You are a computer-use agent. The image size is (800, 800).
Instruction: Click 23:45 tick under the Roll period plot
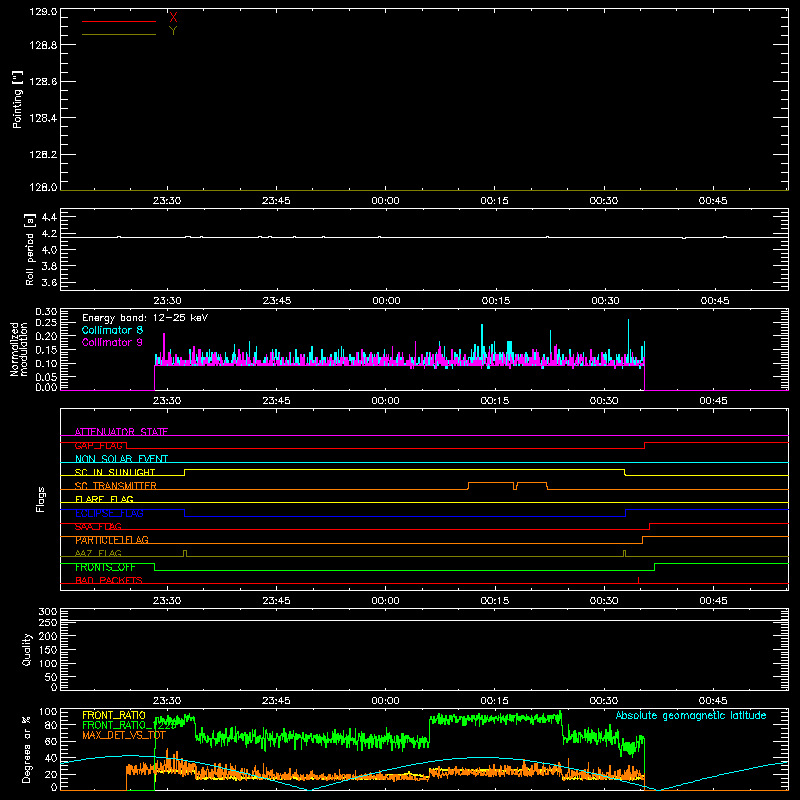point(277,301)
